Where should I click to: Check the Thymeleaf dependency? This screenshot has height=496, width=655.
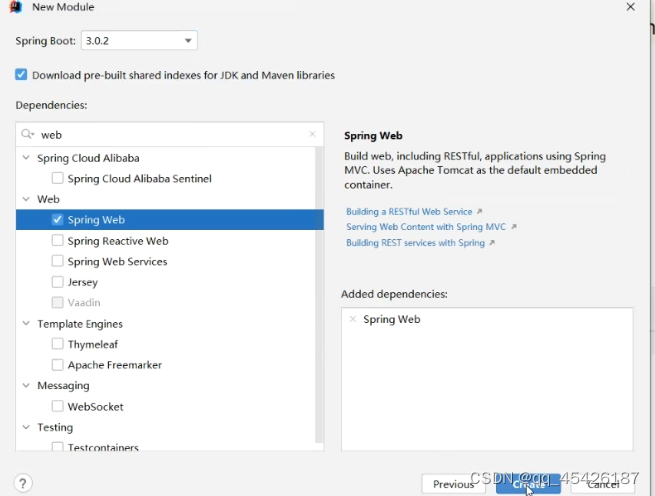tap(58, 344)
